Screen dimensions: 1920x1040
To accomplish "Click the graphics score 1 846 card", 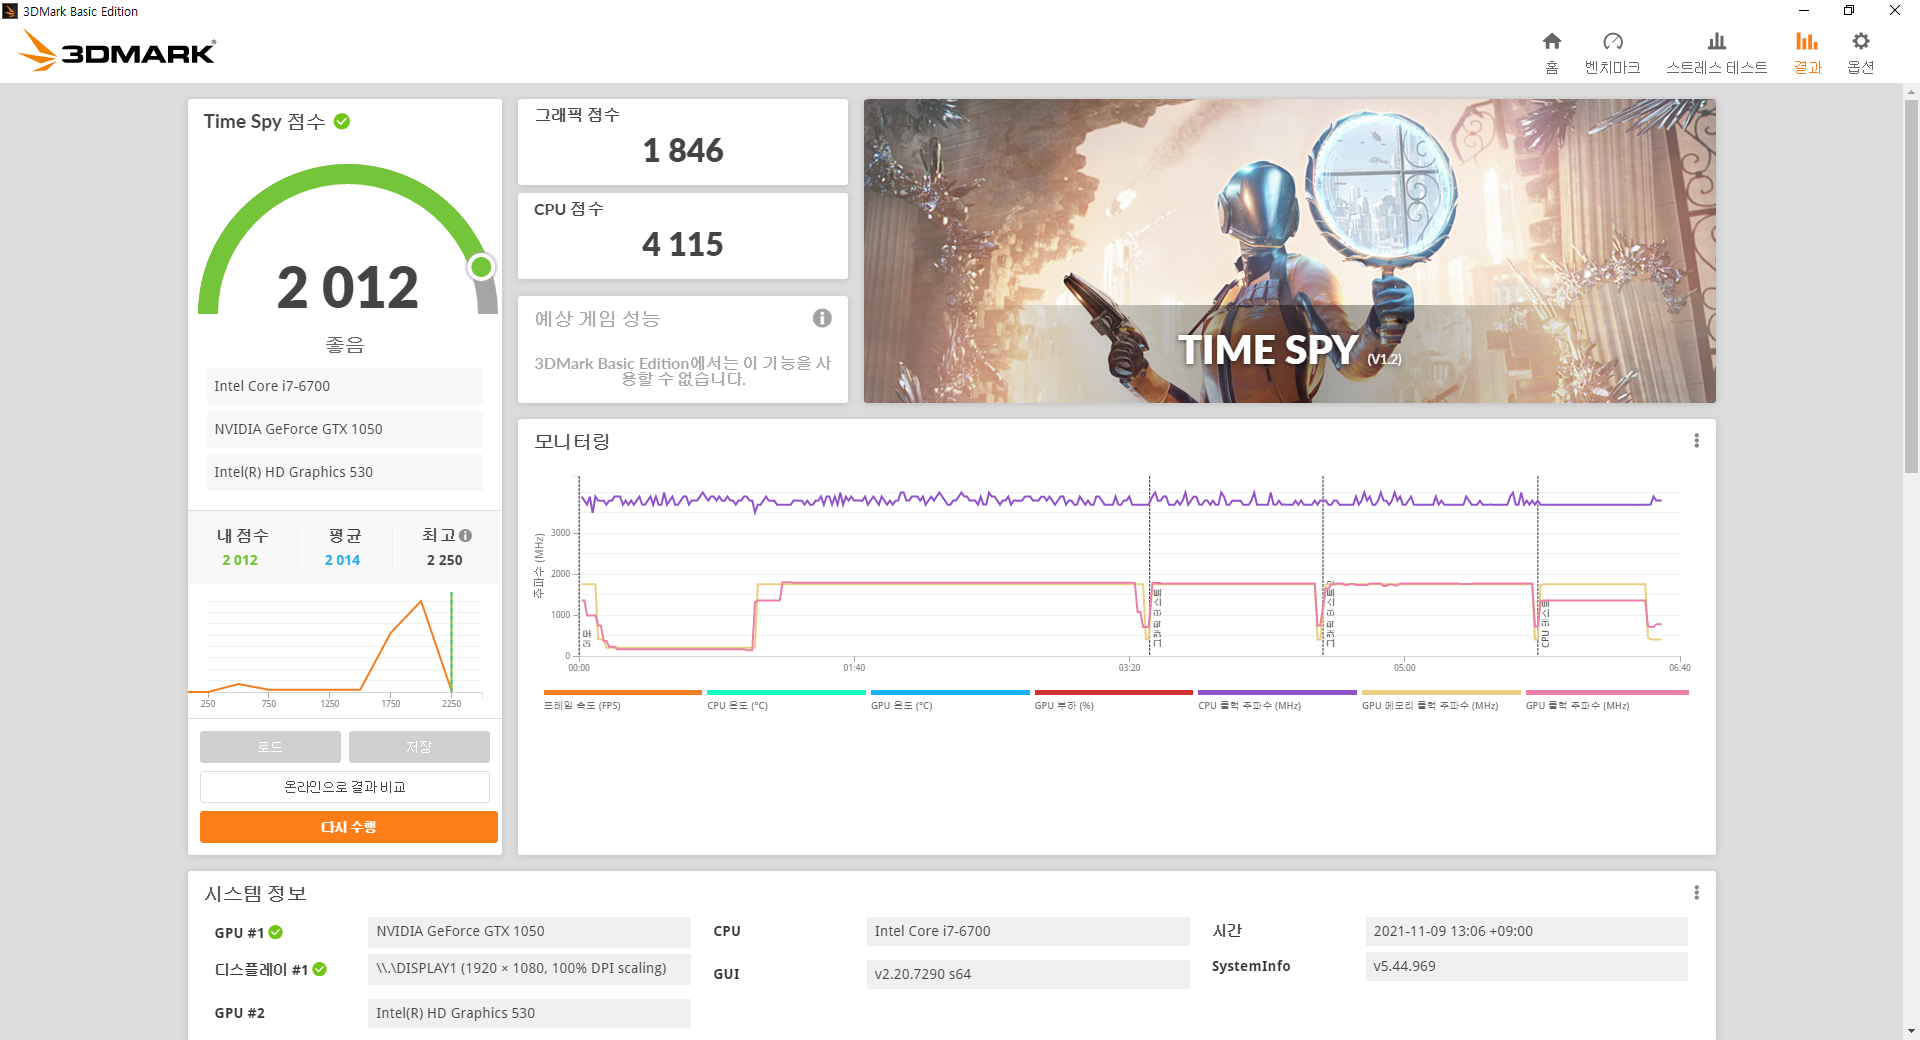I will pyautogui.click(x=683, y=141).
